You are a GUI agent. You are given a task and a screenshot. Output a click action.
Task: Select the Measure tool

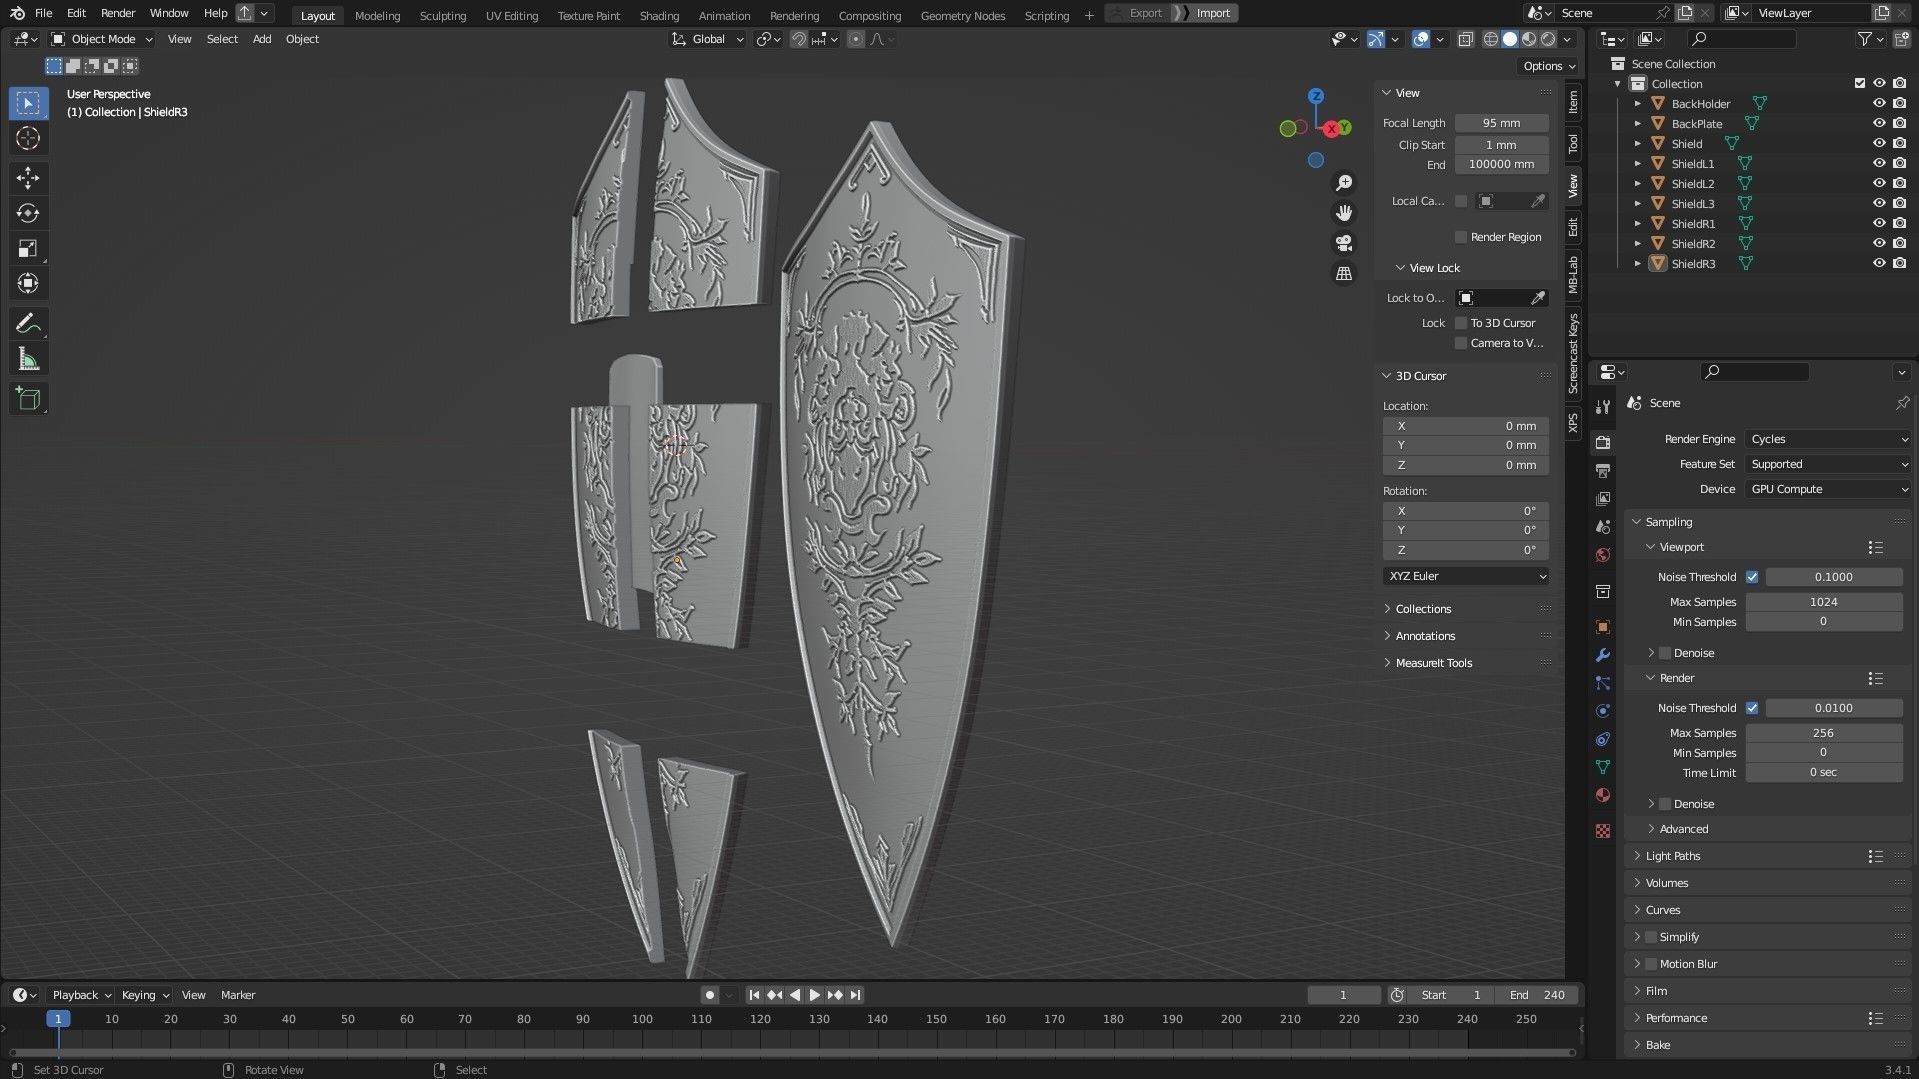click(28, 359)
